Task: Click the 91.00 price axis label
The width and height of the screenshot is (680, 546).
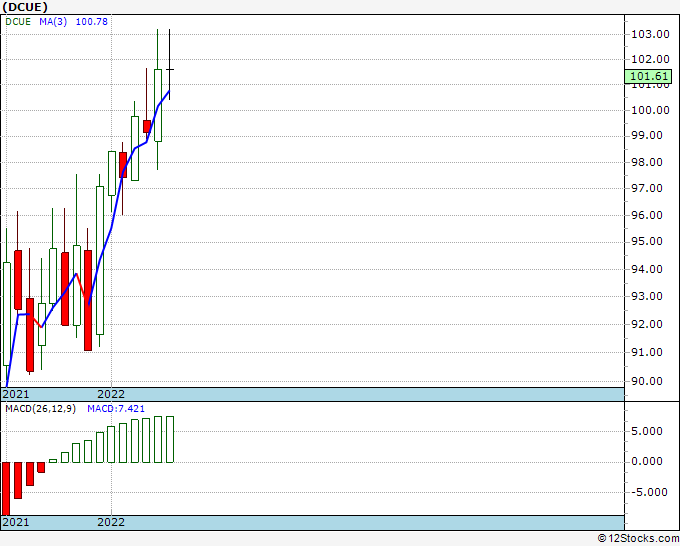Action: [647, 352]
